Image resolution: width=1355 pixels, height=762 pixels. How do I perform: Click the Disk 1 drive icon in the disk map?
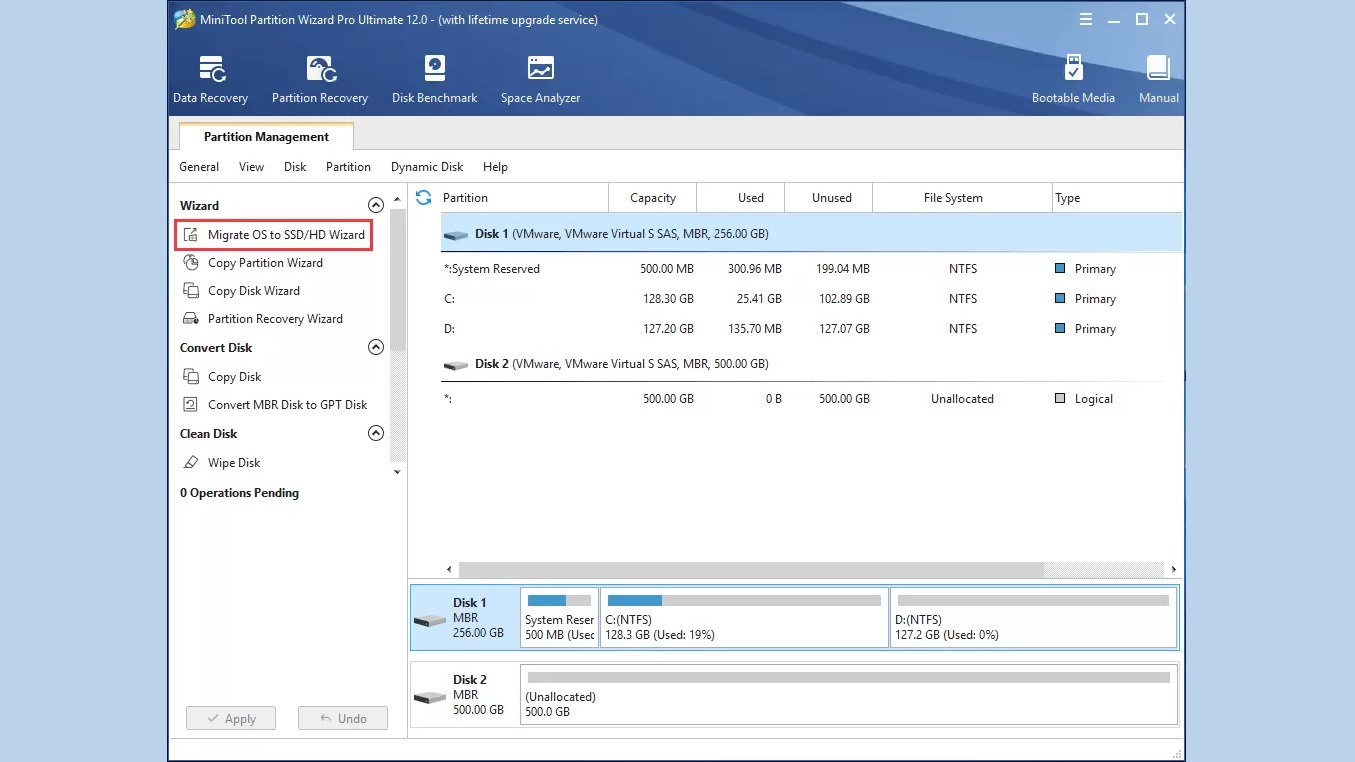tap(430, 620)
